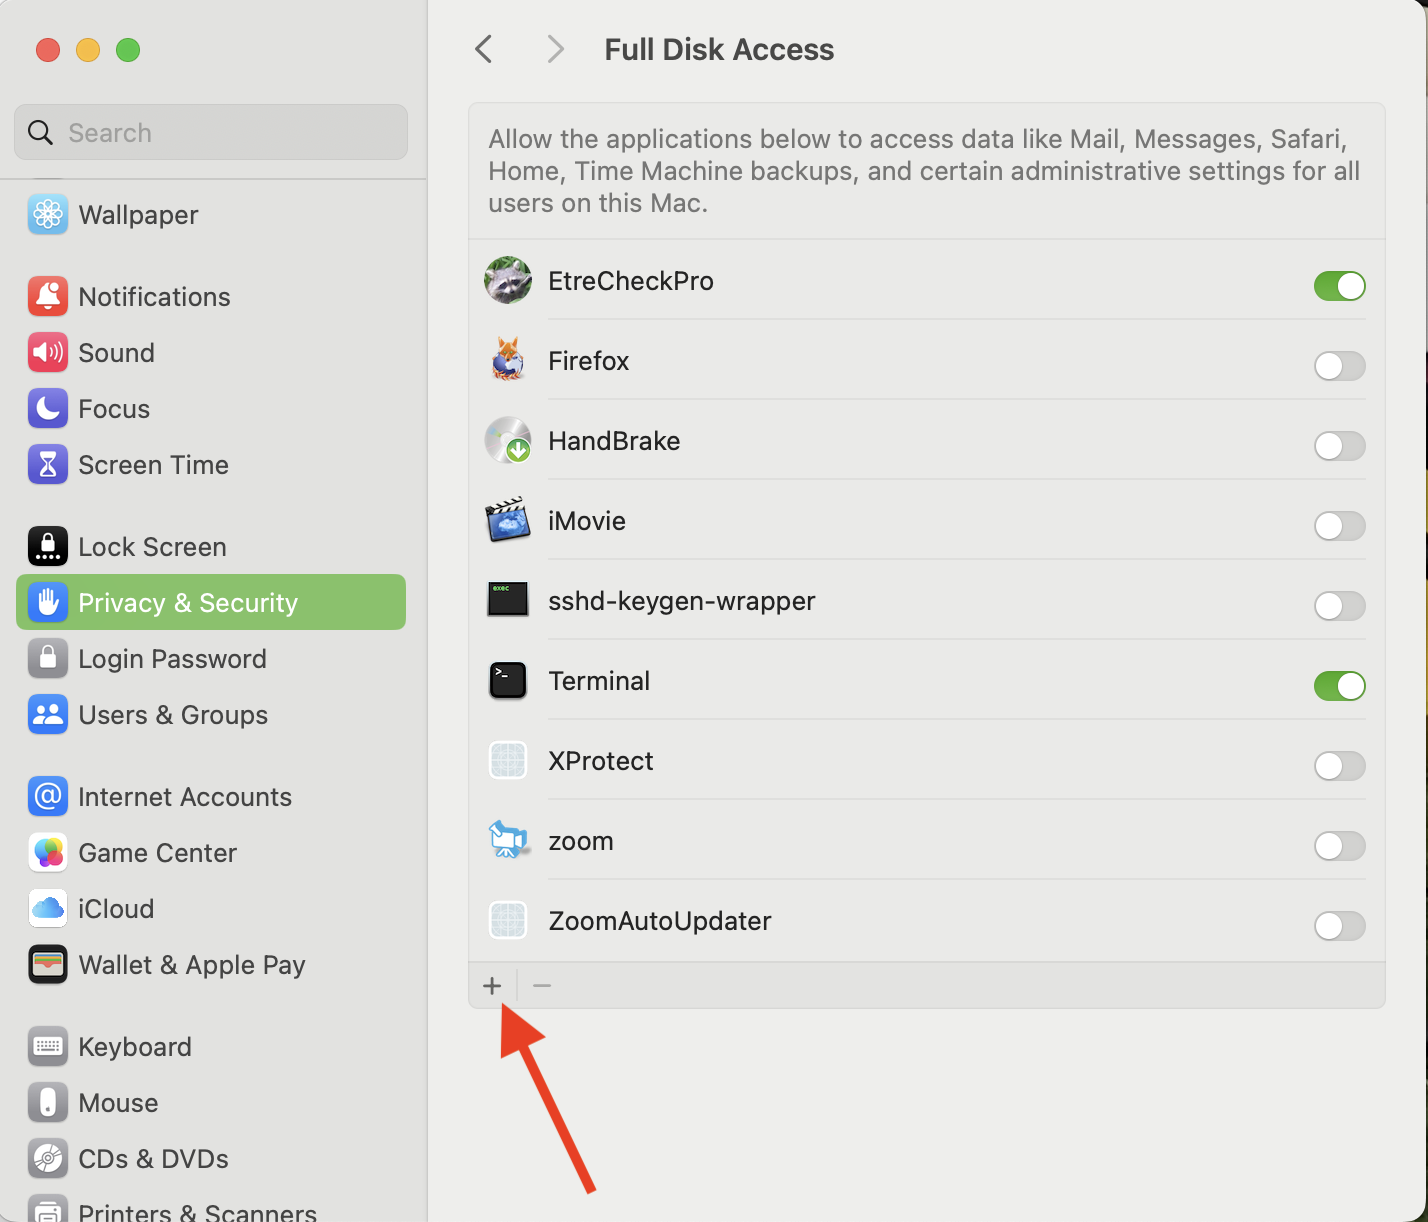Viewport: 1428px width, 1222px height.
Task: Click the sshd-keygen-wrapper exec icon
Action: 508,600
